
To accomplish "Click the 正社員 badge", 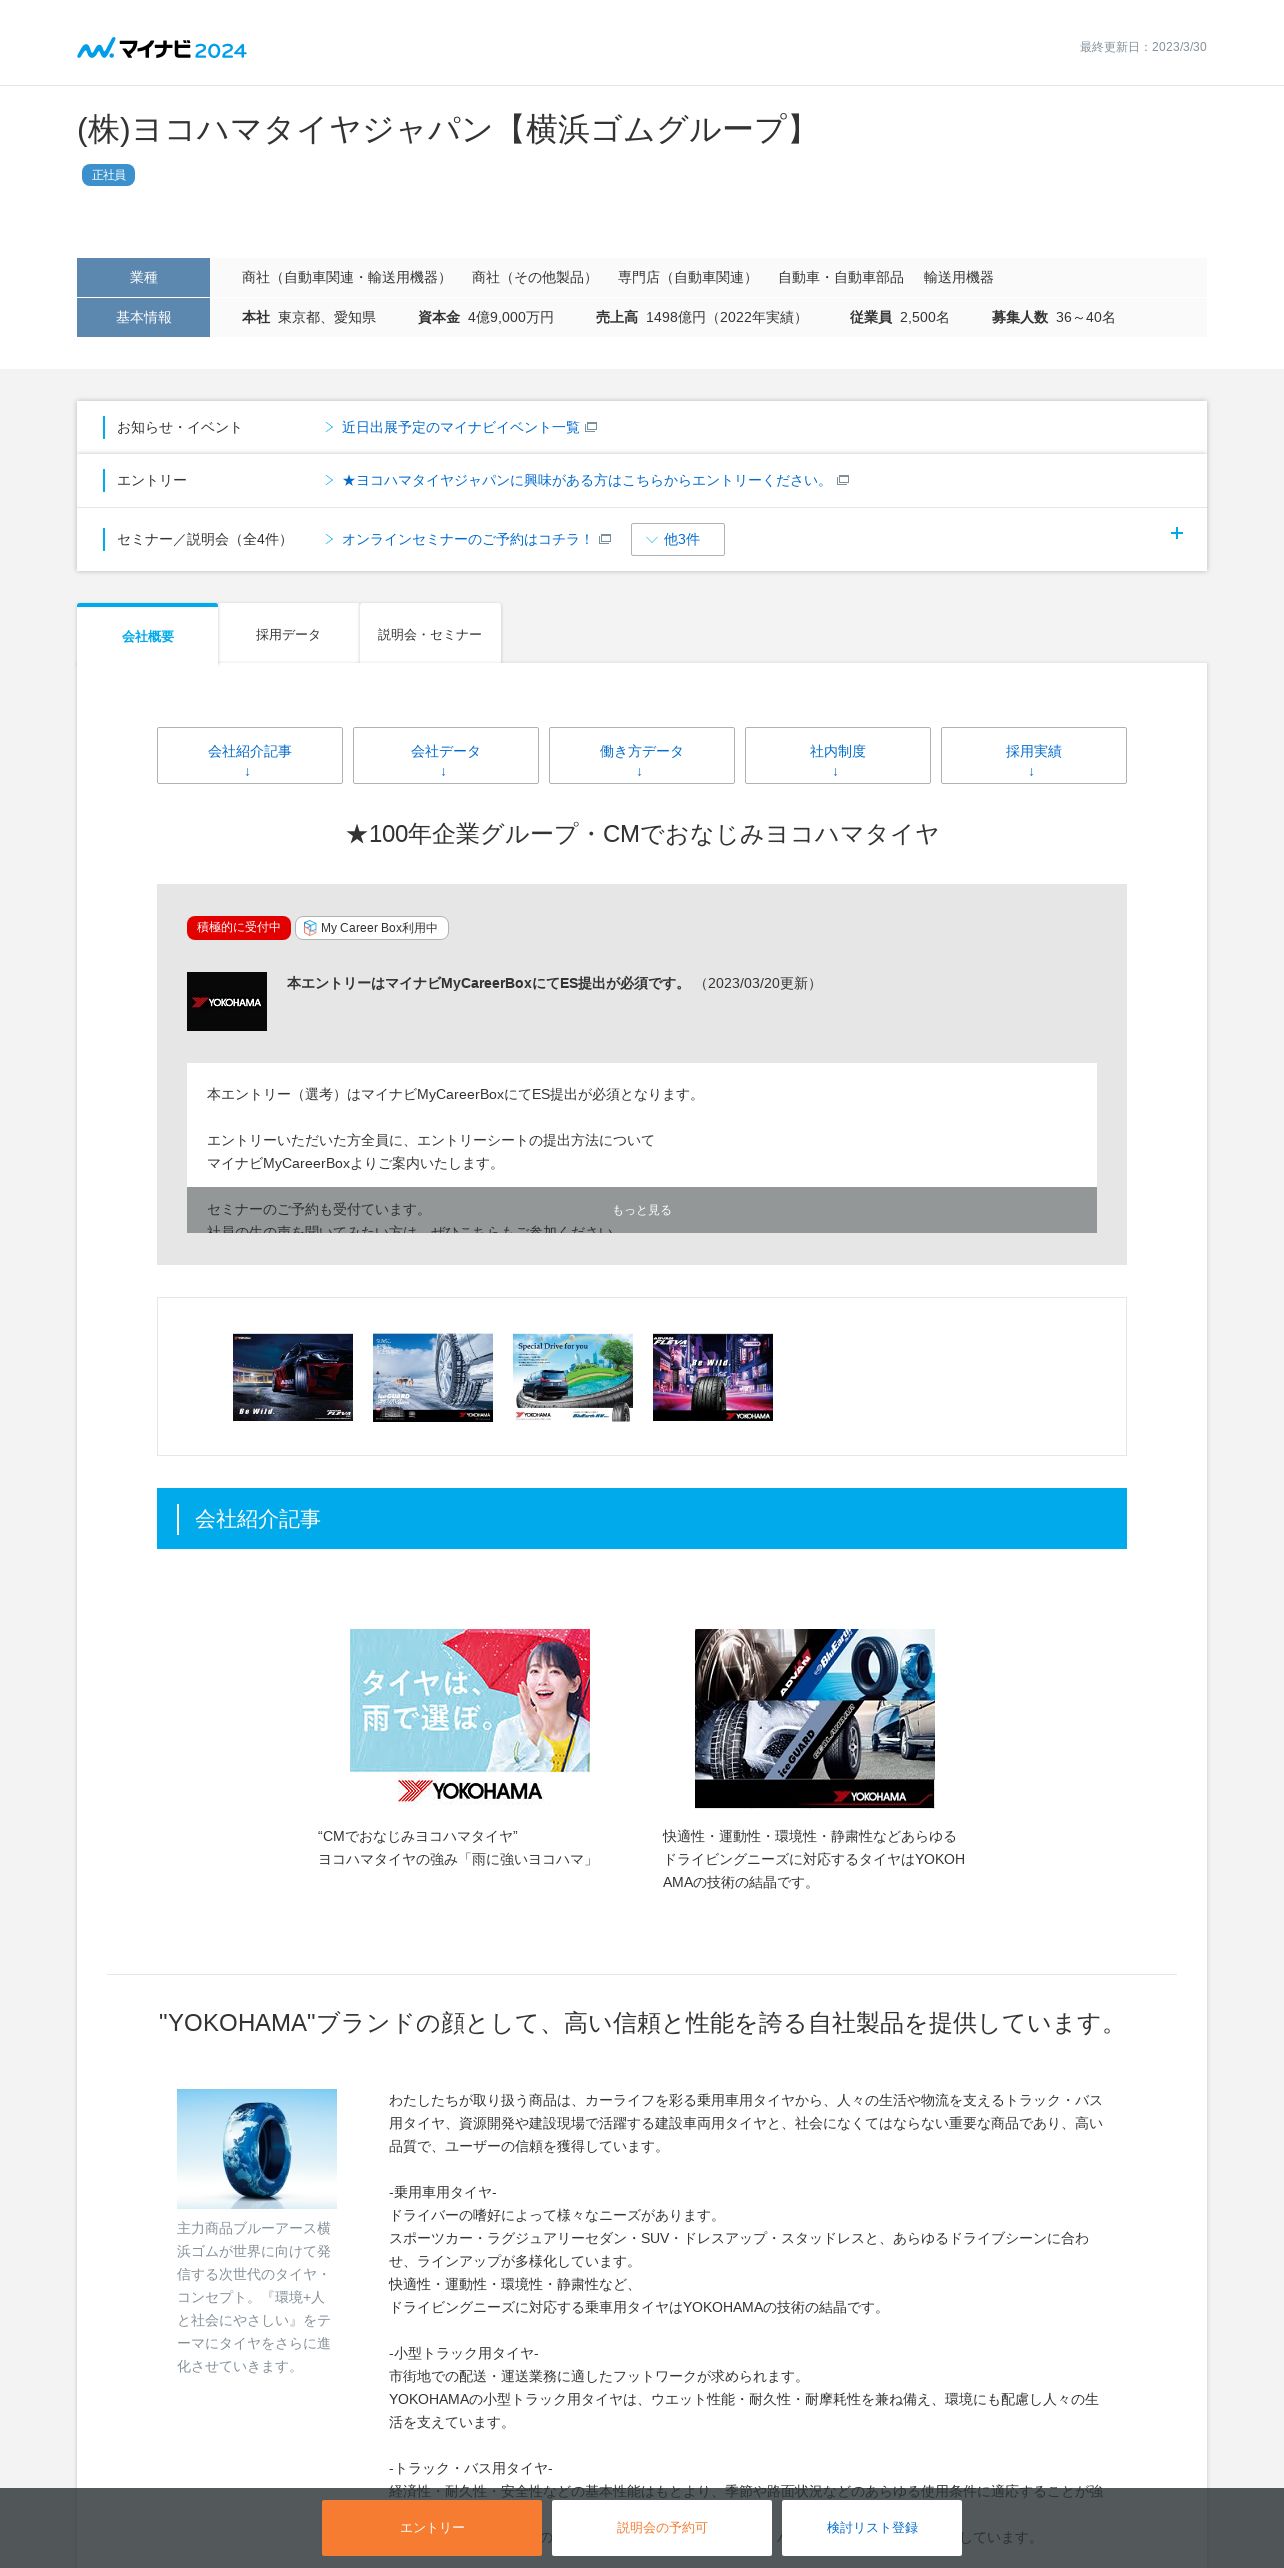I will click(x=108, y=175).
